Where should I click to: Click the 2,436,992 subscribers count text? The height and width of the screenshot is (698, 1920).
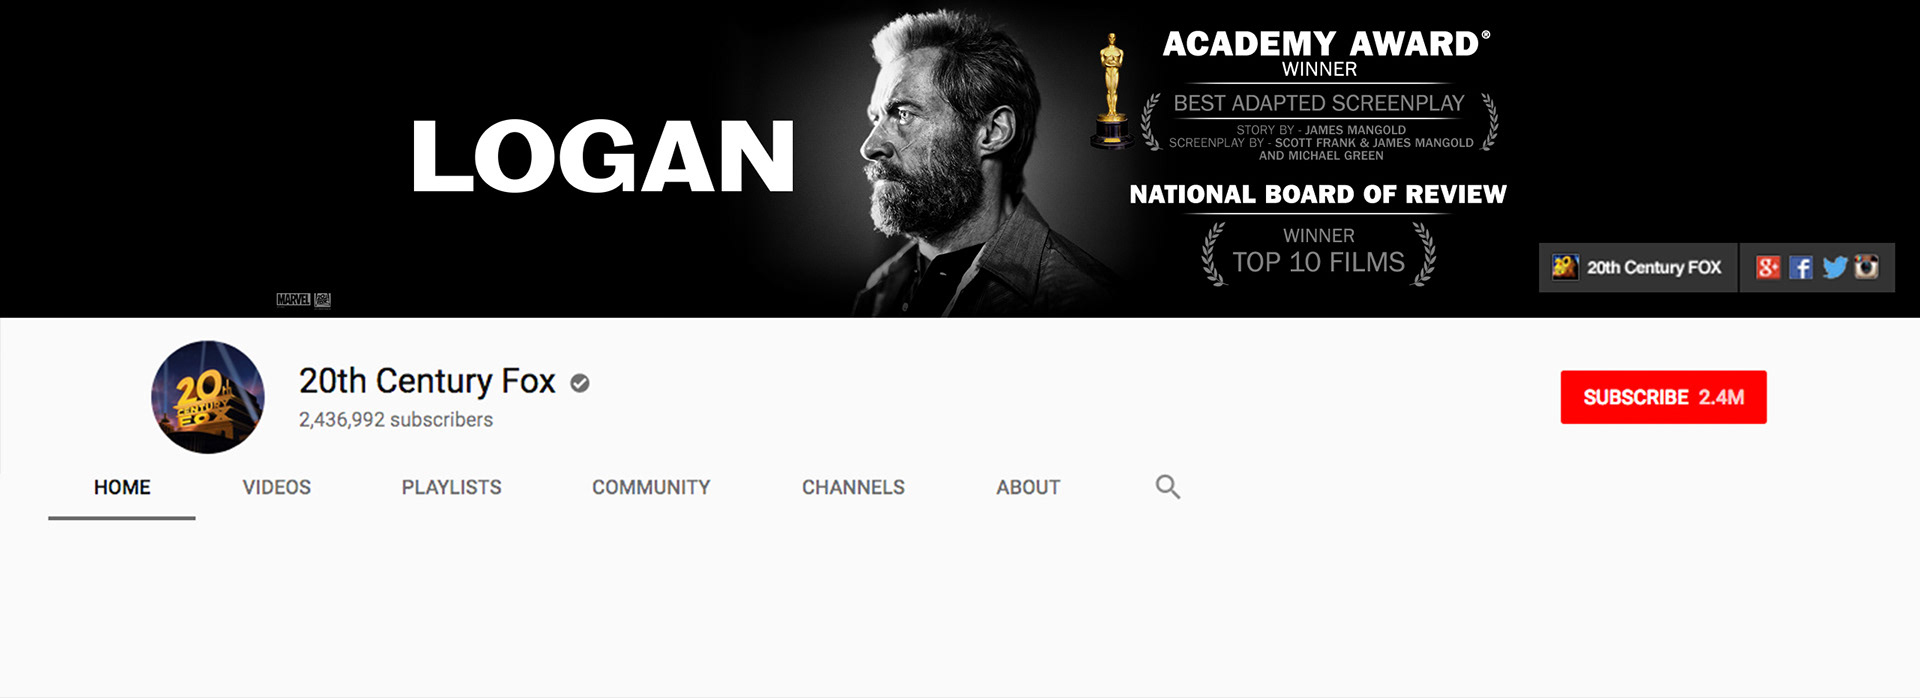pos(396,420)
